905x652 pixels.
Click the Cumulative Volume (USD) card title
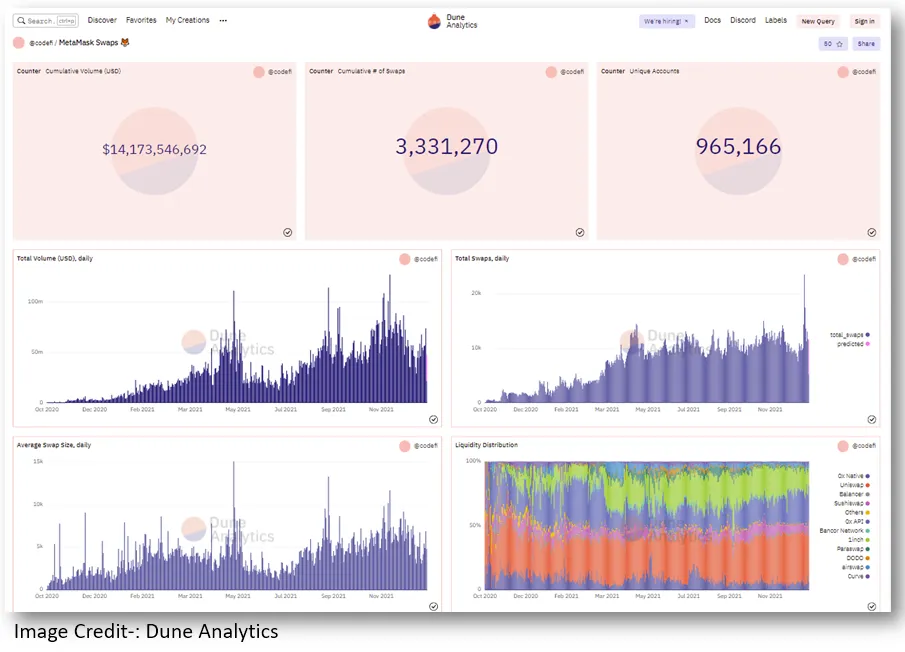83,72
